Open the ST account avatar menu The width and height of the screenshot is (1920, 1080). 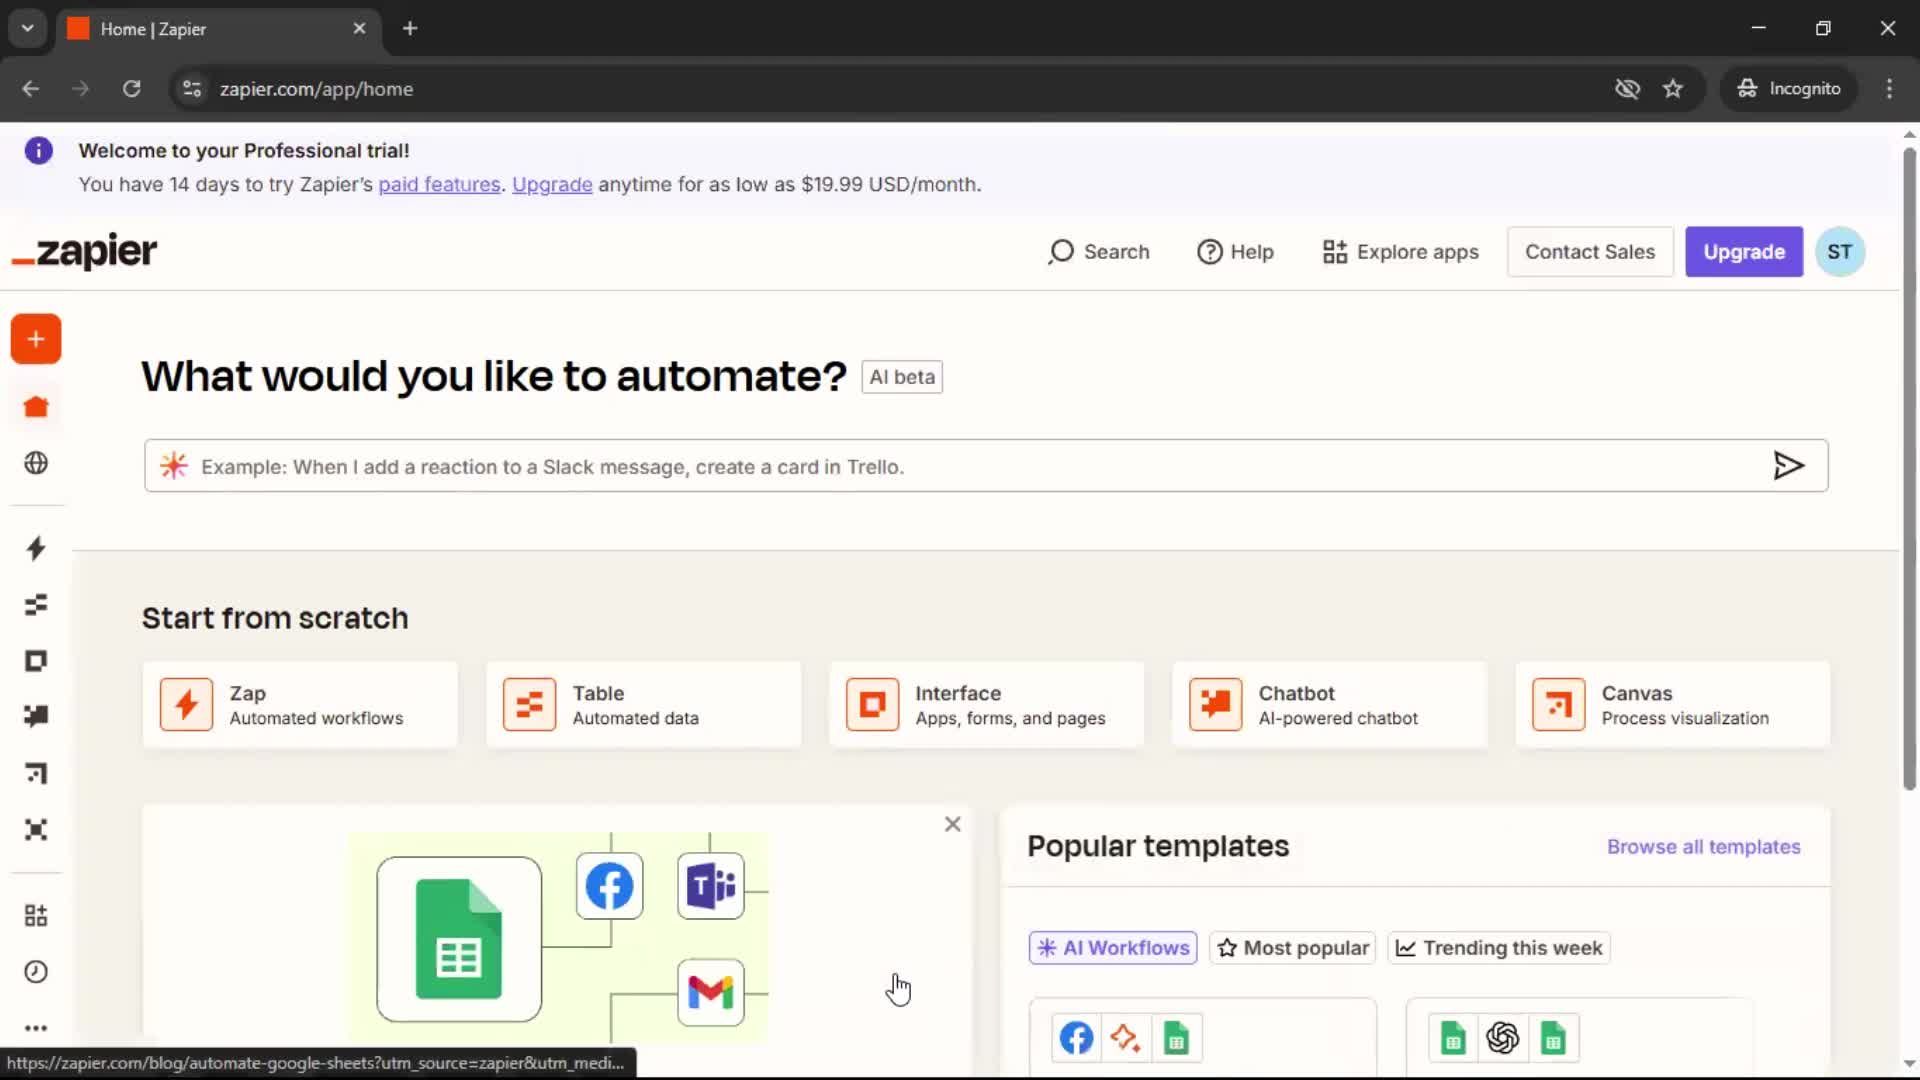[1840, 252]
